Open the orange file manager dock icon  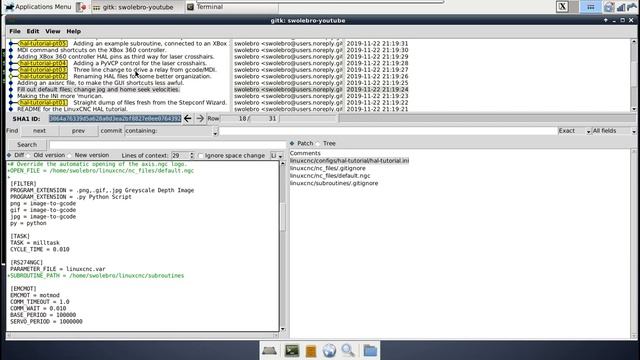point(311,351)
